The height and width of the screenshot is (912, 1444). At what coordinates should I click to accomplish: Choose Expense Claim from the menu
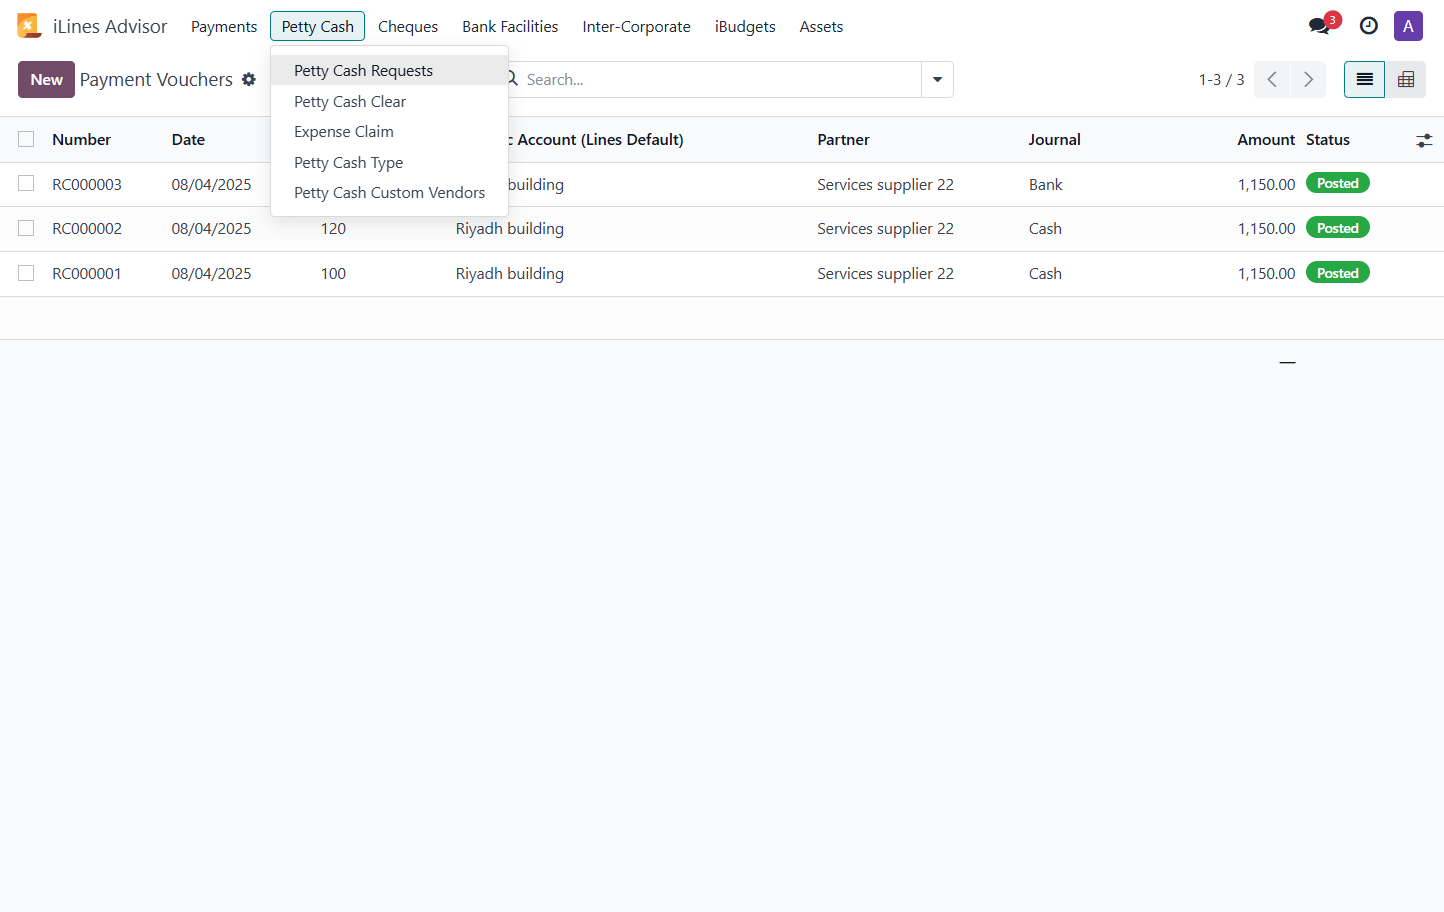(x=389, y=131)
